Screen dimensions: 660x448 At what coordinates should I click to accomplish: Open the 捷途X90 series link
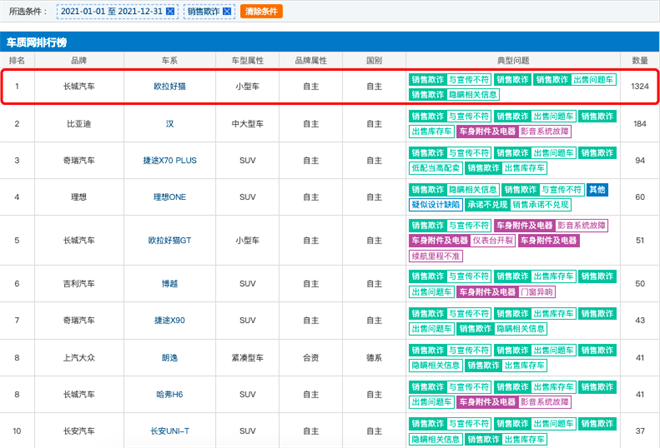[x=170, y=320]
